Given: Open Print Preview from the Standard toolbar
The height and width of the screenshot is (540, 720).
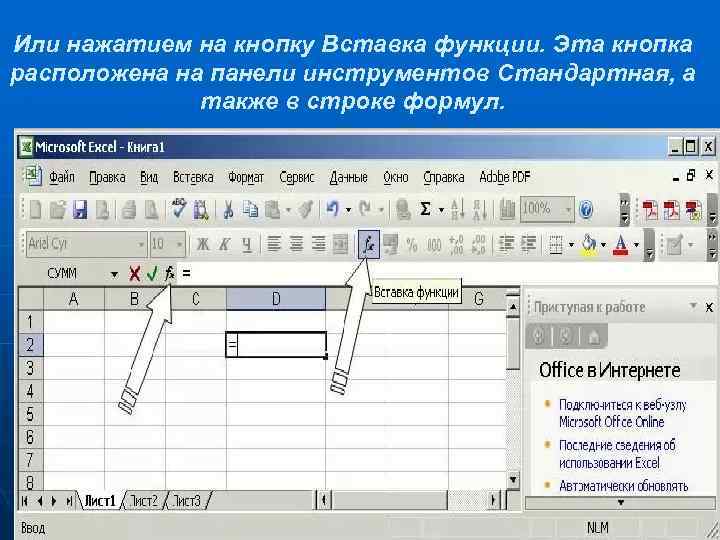Looking at the screenshot, I should [152, 210].
